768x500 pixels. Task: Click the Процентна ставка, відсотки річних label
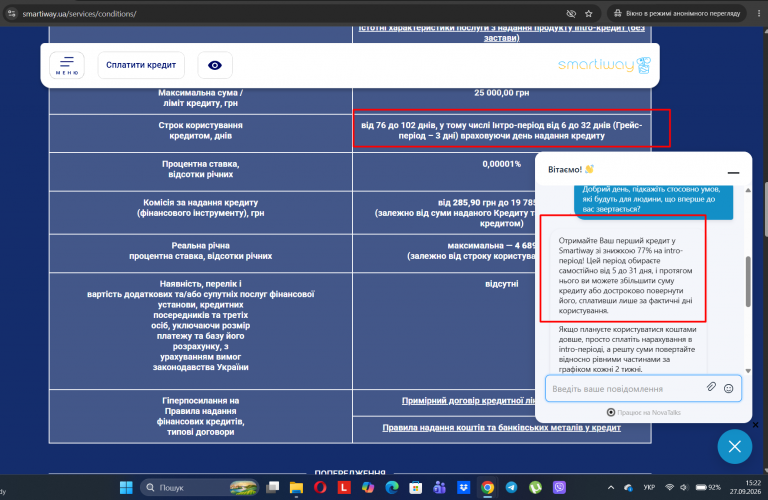tap(200, 169)
